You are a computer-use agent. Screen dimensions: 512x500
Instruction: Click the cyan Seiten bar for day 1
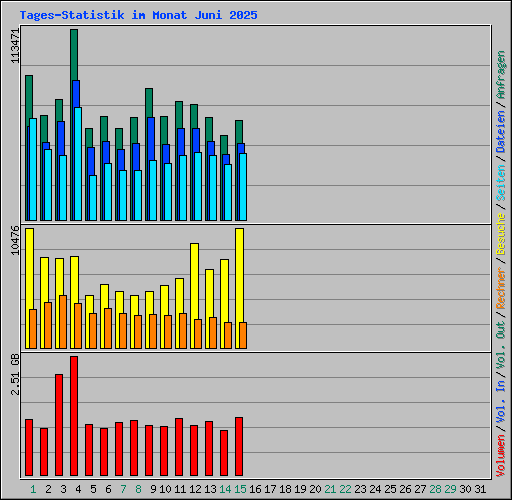pos(33,169)
